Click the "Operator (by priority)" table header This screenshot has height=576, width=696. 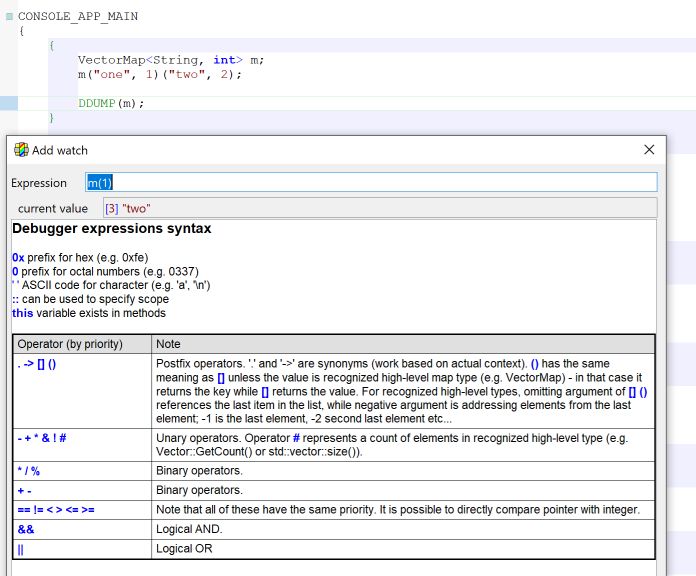point(70,344)
